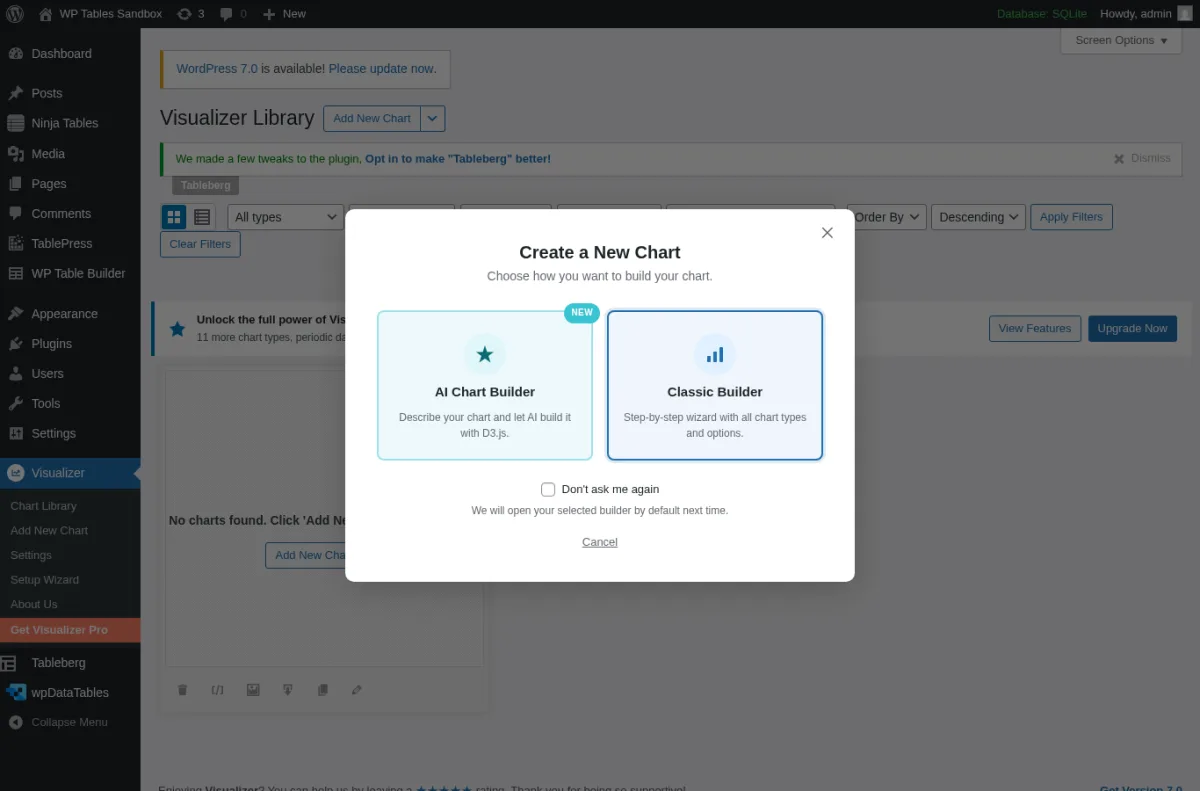The image size is (1200, 791).
Task: Click the Cancel link in the dialog
Action: pyautogui.click(x=600, y=542)
